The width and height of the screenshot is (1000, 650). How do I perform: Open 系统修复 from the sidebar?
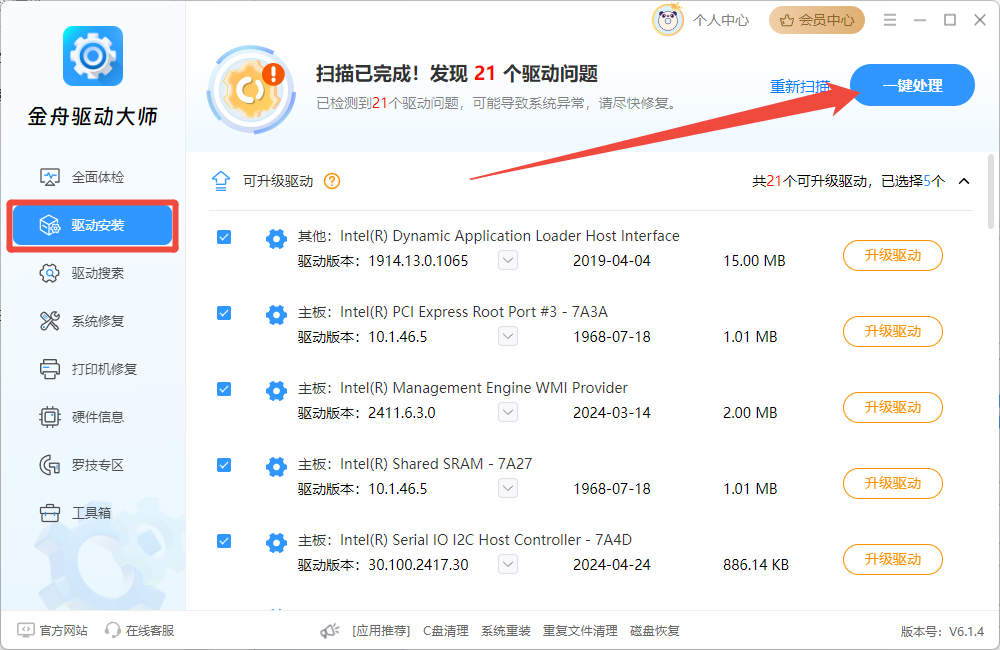(92, 321)
